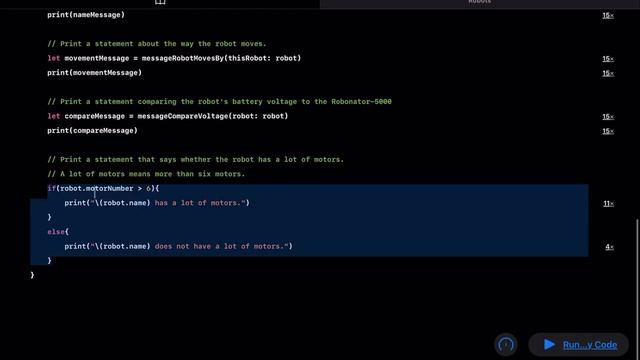Click the "else{" keyword line
This screenshot has width=640, height=360.
tap(58, 231)
